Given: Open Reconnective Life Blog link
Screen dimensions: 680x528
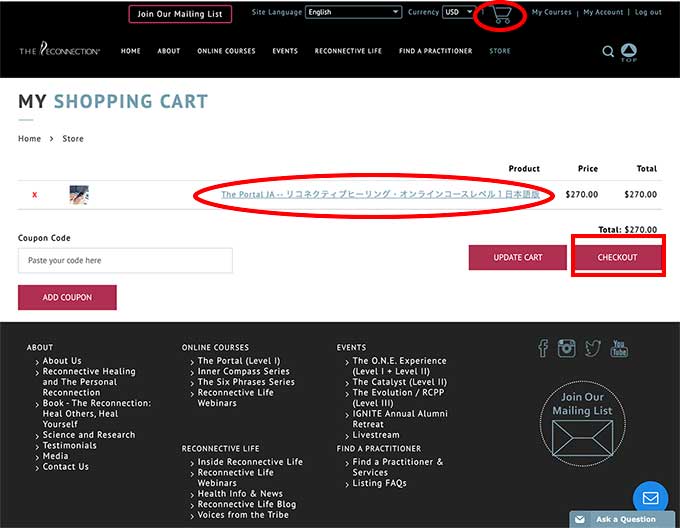Looking at the screenshot, I should point(247,504).
